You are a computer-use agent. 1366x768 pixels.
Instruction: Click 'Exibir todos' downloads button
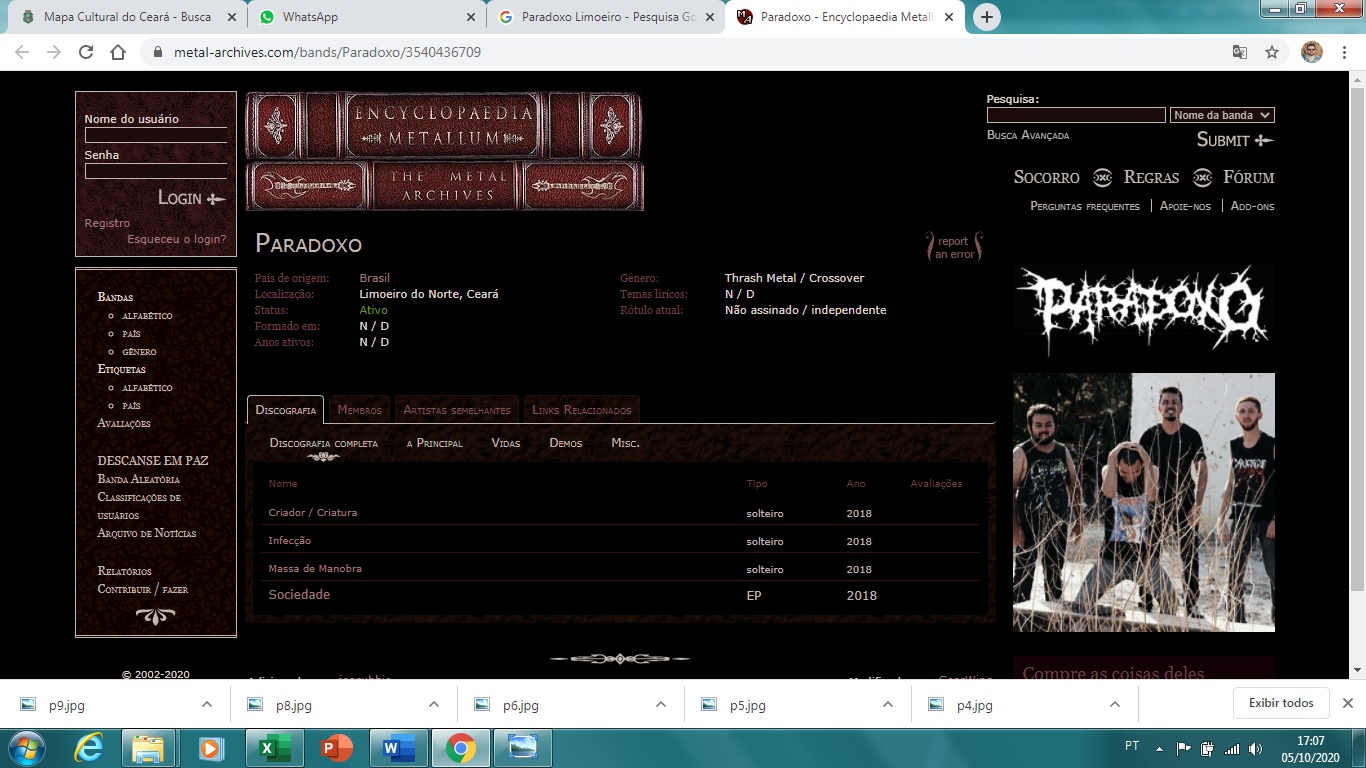coord(1281,703)
